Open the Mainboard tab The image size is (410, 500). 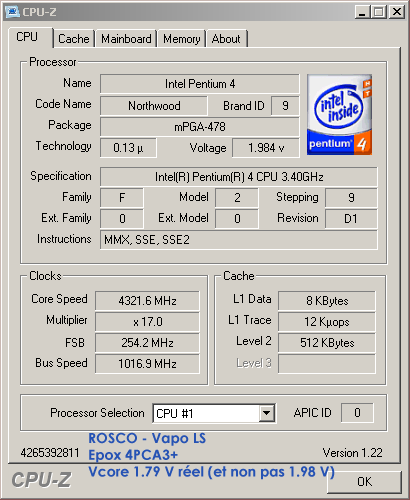coord(126,39)
